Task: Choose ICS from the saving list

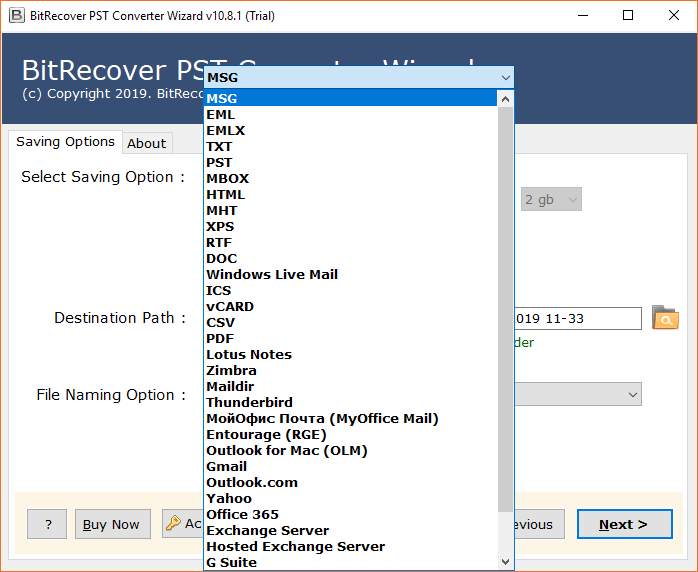Action: click(x=350, y=291)
